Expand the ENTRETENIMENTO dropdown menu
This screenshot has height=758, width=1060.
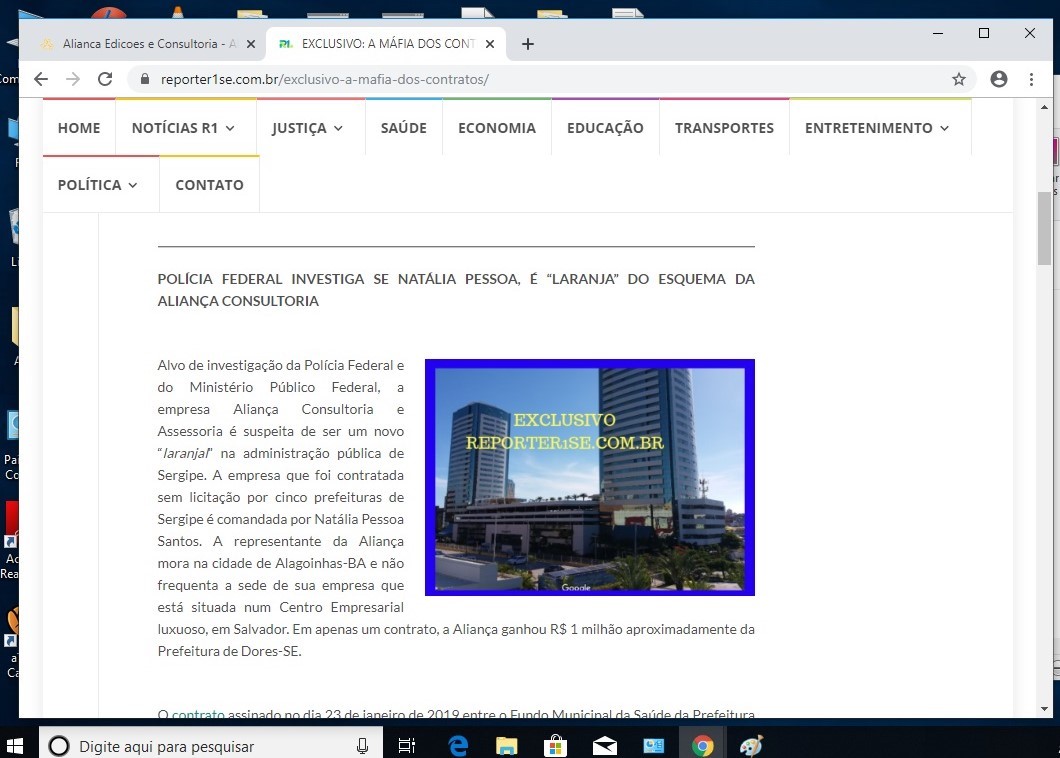(877, 128)
